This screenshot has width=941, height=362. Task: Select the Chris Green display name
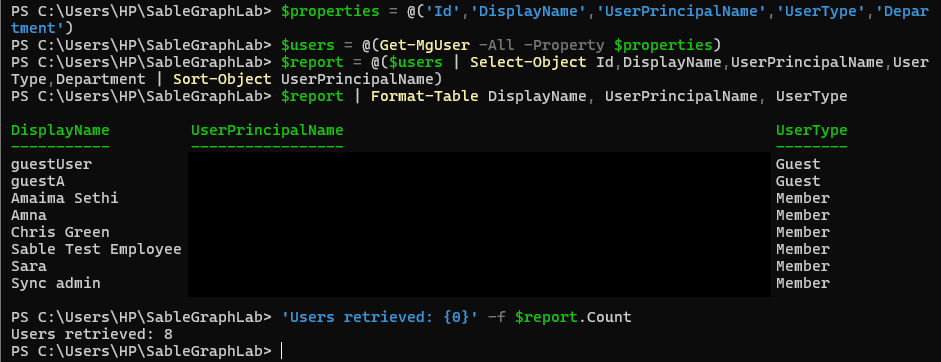pos(60,232)
